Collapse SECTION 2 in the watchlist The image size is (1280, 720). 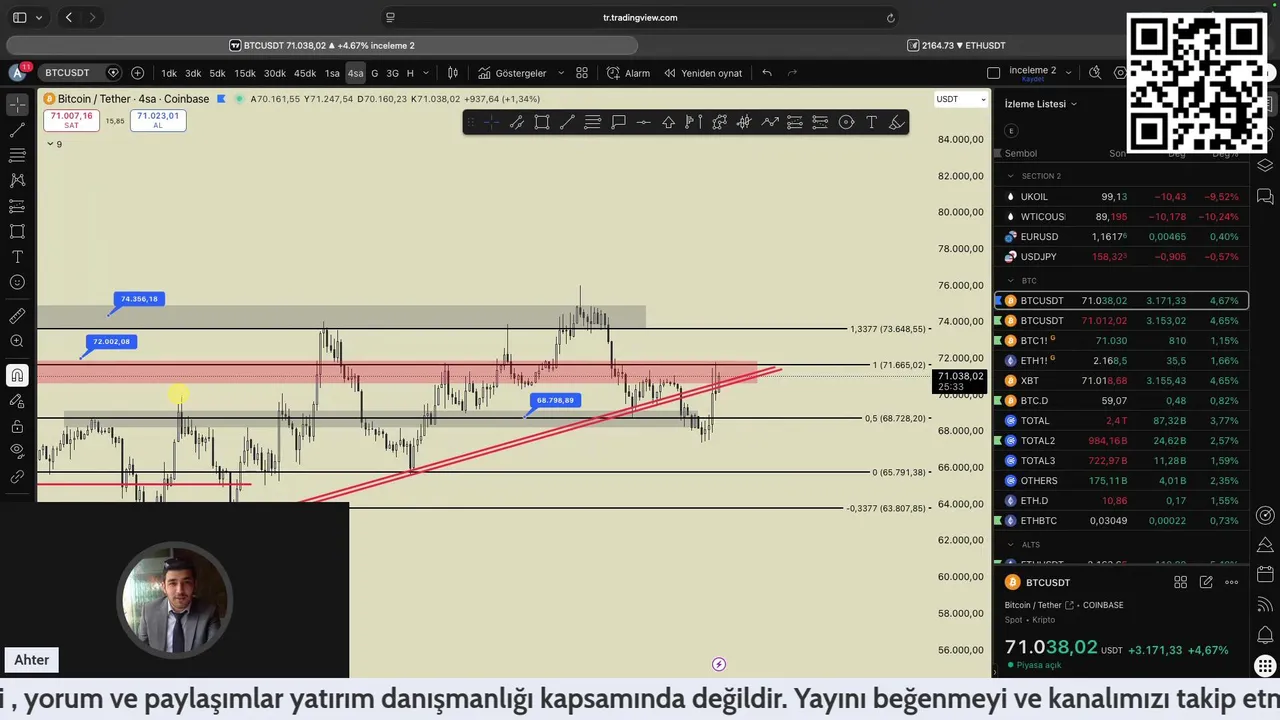pos(1010,176)
